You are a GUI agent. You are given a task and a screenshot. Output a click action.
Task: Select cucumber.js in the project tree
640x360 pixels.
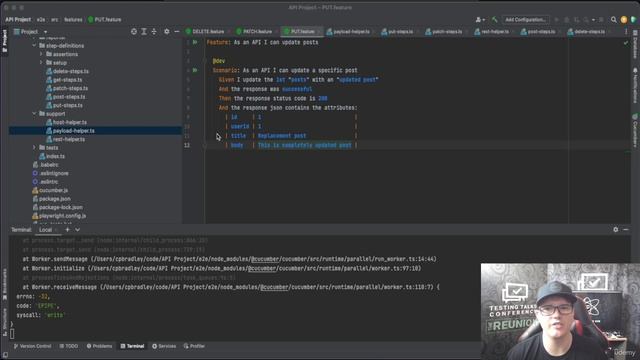50,190
